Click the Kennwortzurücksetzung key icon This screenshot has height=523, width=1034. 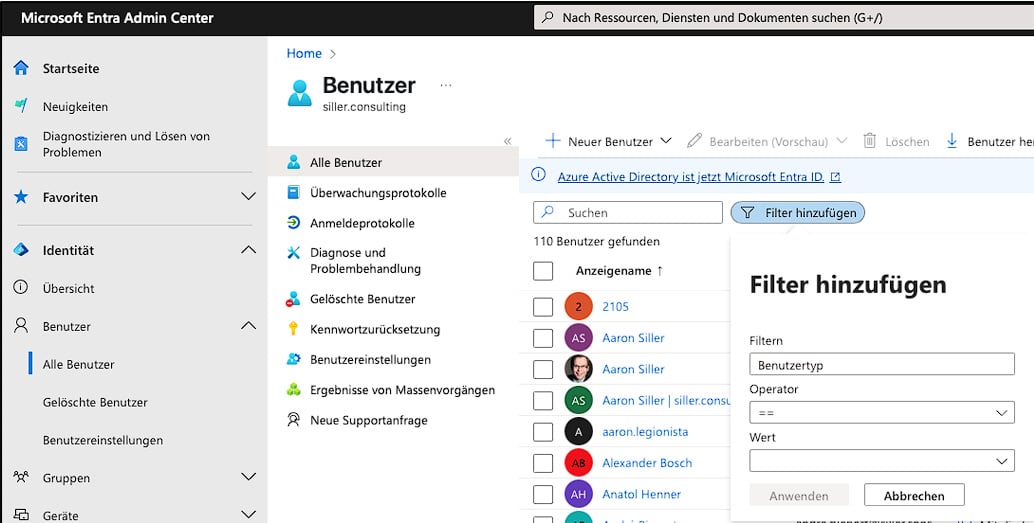pyautogui.click(x=293, y=328)
